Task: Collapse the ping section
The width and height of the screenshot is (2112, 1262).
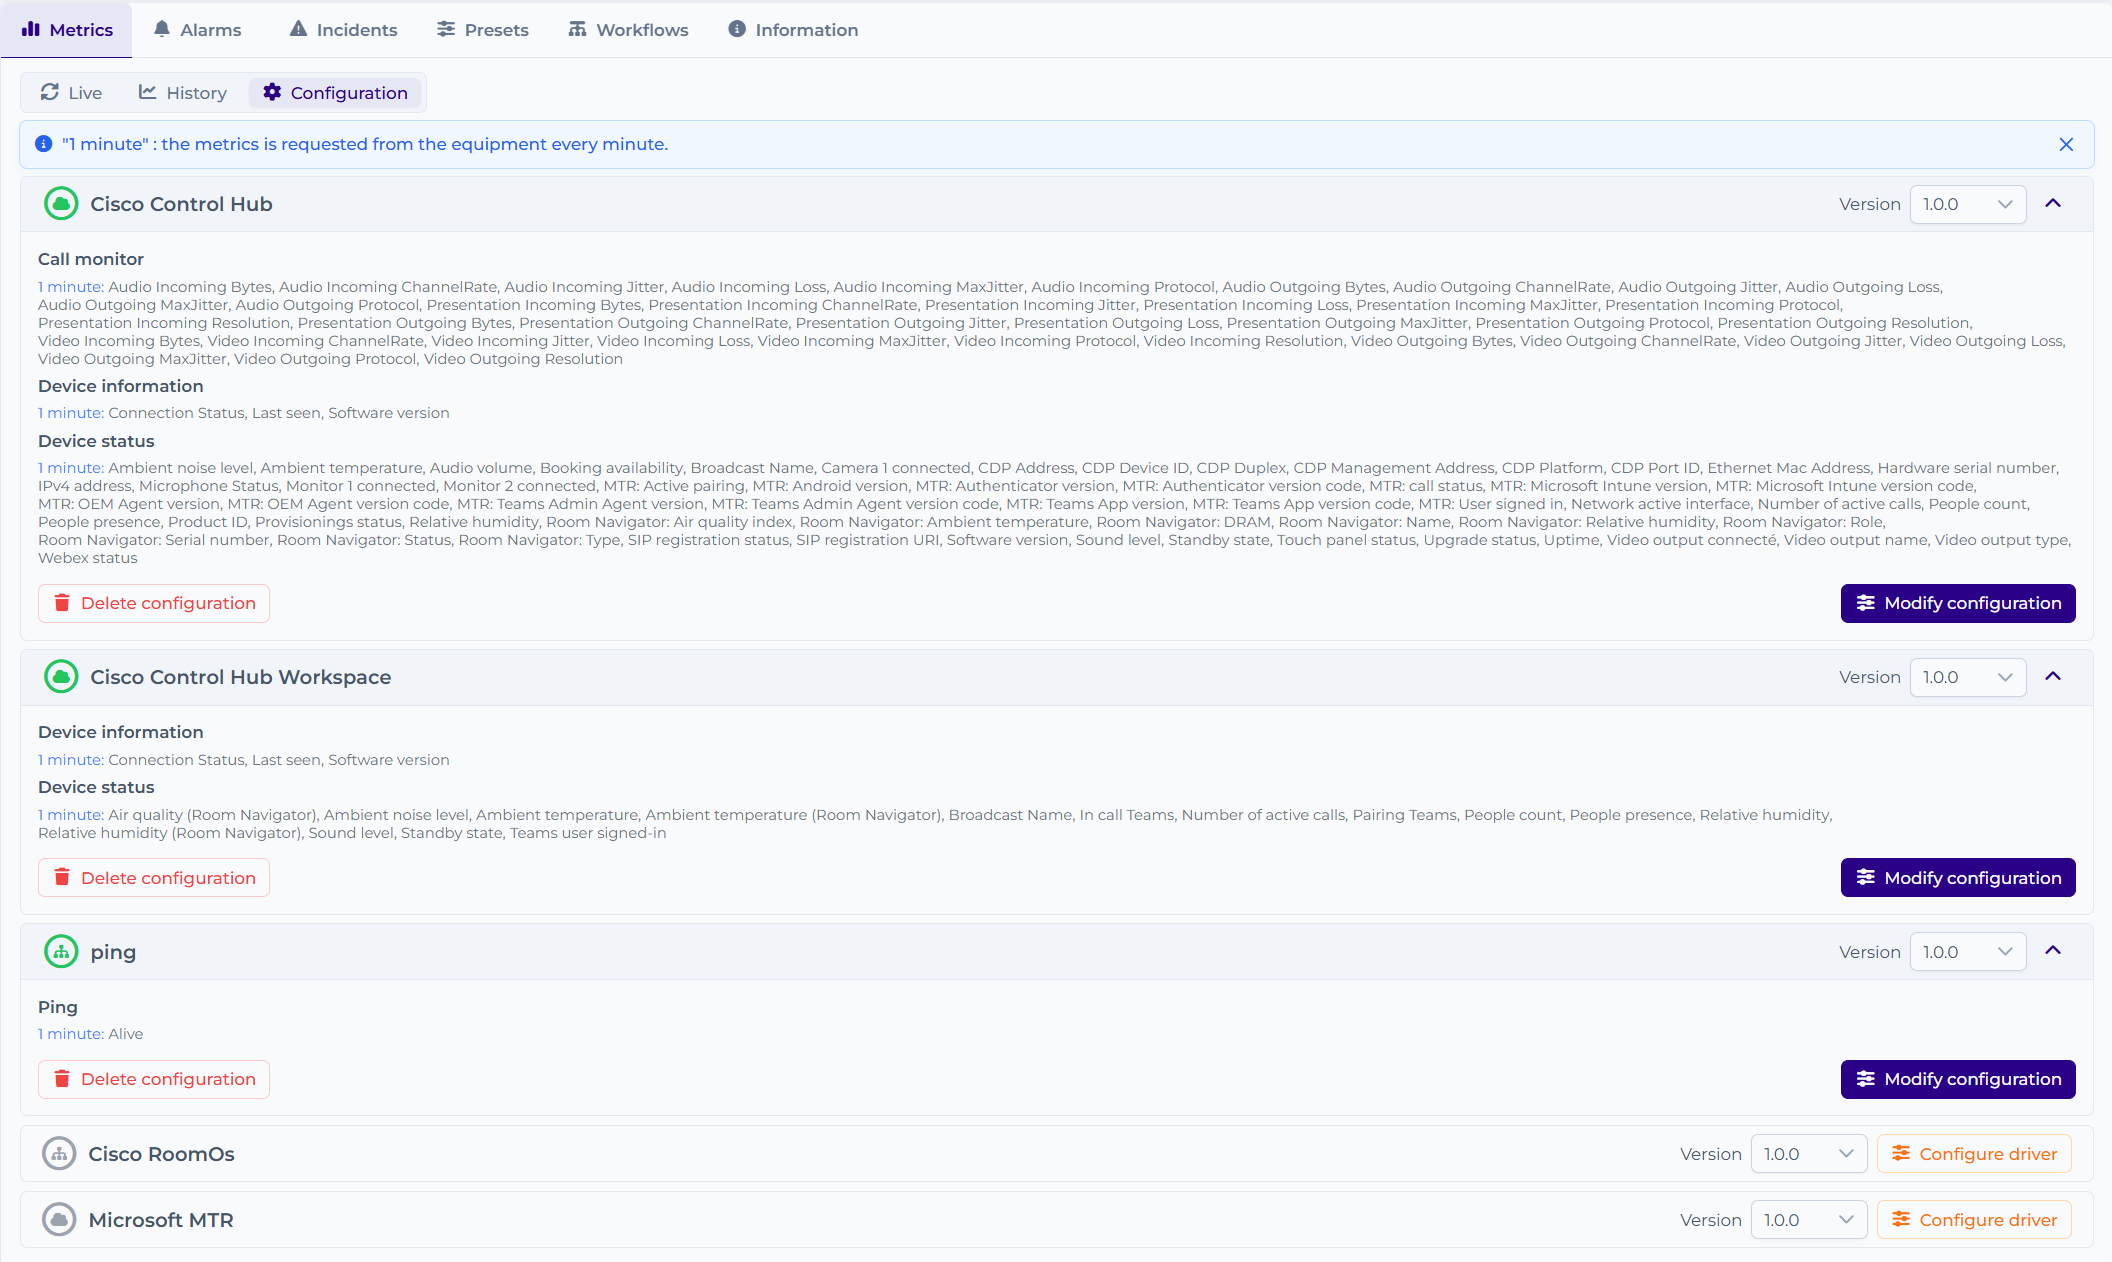Action: coord(2053,951)
